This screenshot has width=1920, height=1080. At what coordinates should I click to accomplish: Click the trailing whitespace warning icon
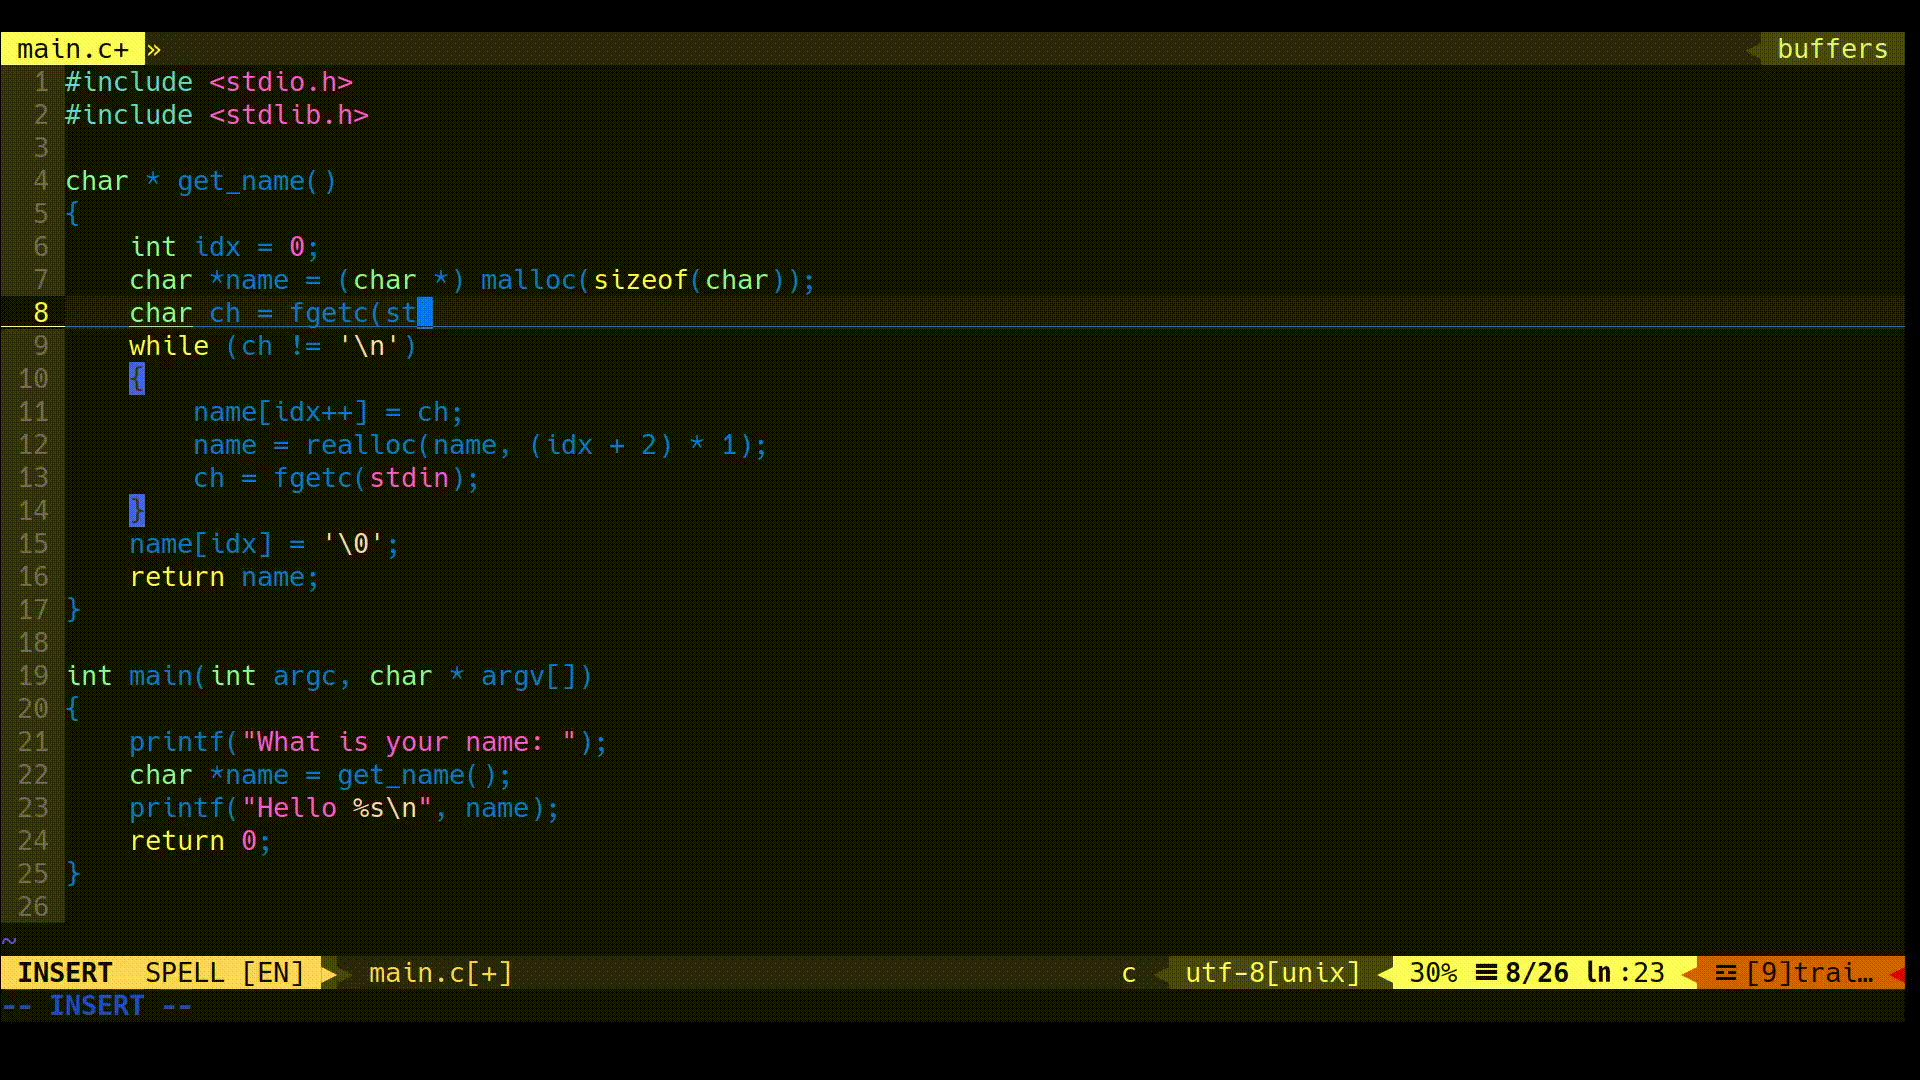tap(1725, 972)
